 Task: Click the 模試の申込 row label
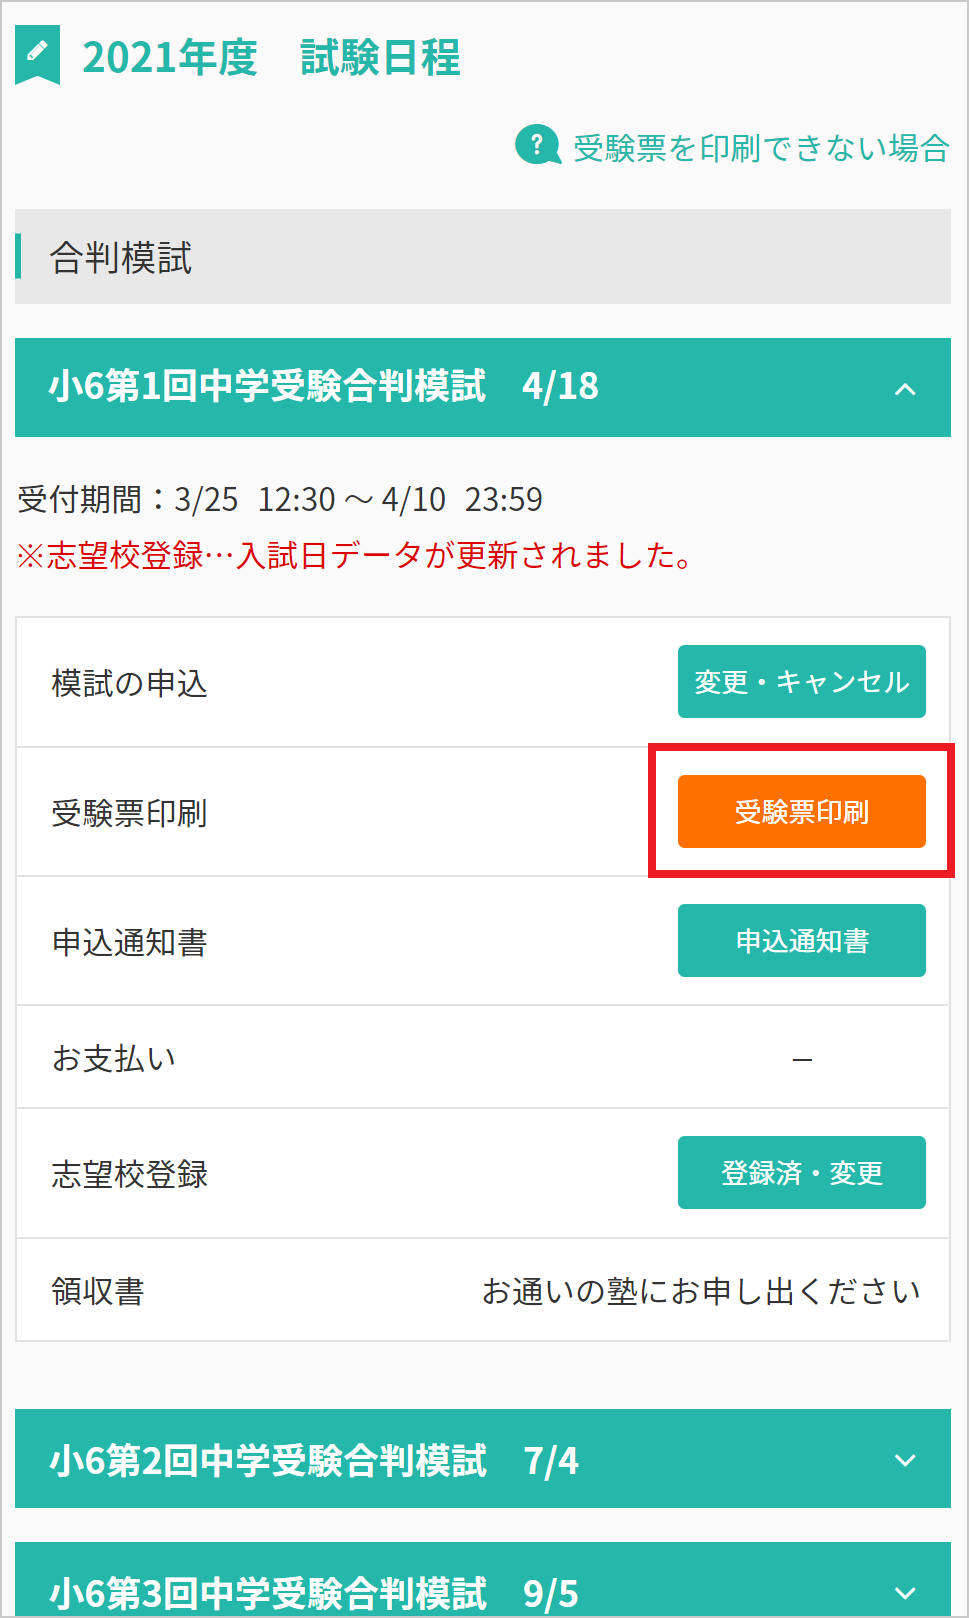point(129,683)
